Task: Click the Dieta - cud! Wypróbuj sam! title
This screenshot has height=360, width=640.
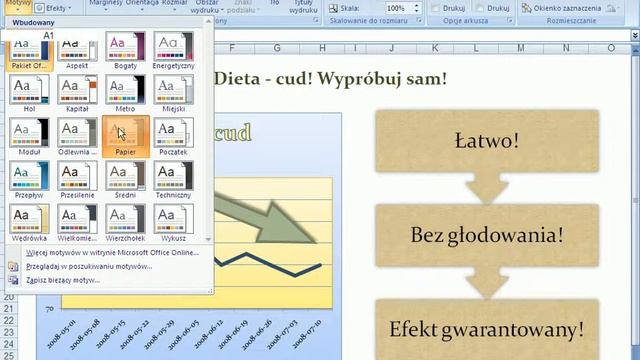Action: point(330,78)
